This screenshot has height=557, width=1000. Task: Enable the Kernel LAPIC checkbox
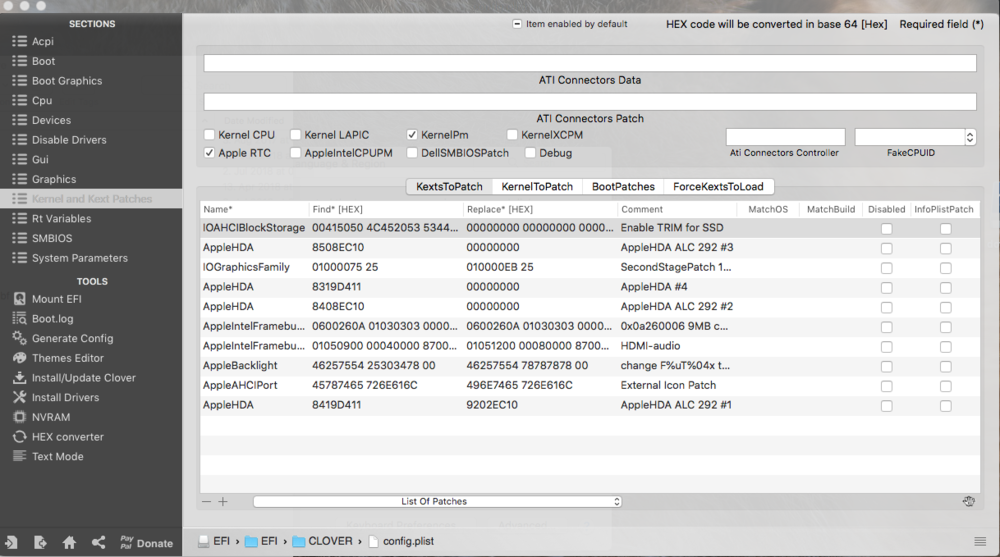pos(295,135)
